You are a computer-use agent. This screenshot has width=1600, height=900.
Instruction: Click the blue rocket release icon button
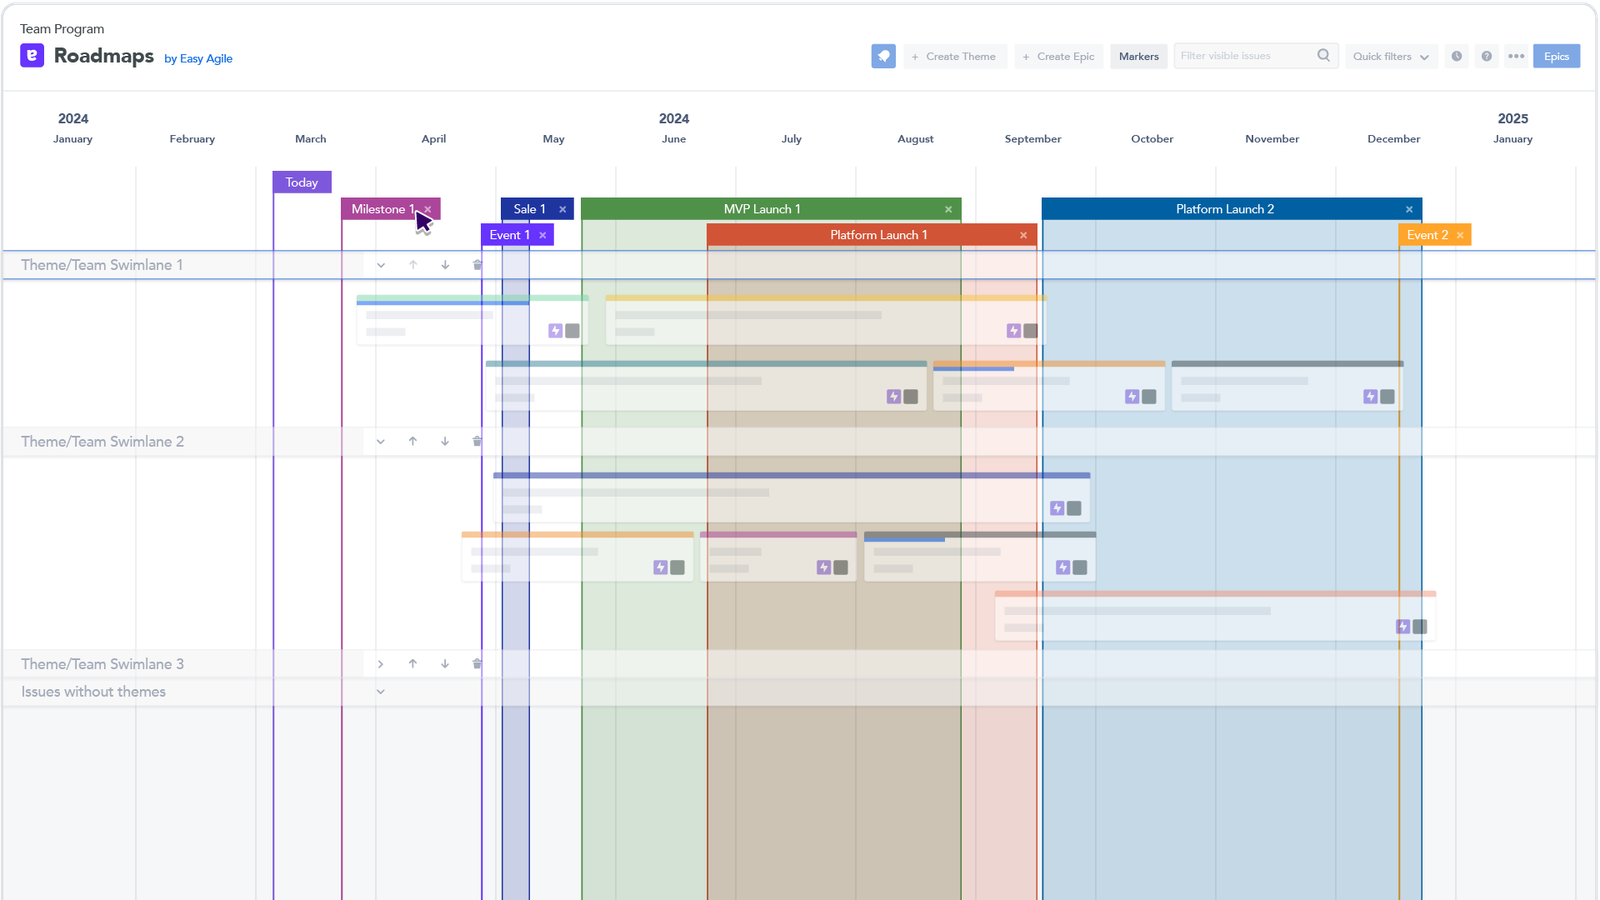883,56
